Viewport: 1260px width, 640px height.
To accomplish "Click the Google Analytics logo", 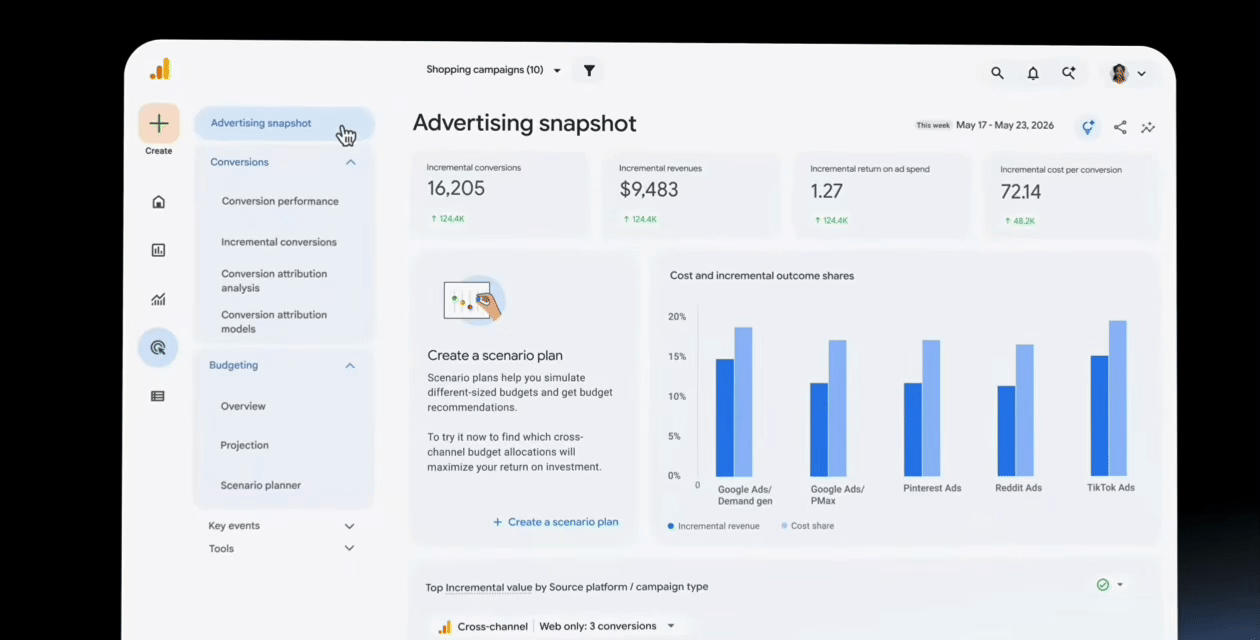I will pyautogui.click(x=160, y=69).
